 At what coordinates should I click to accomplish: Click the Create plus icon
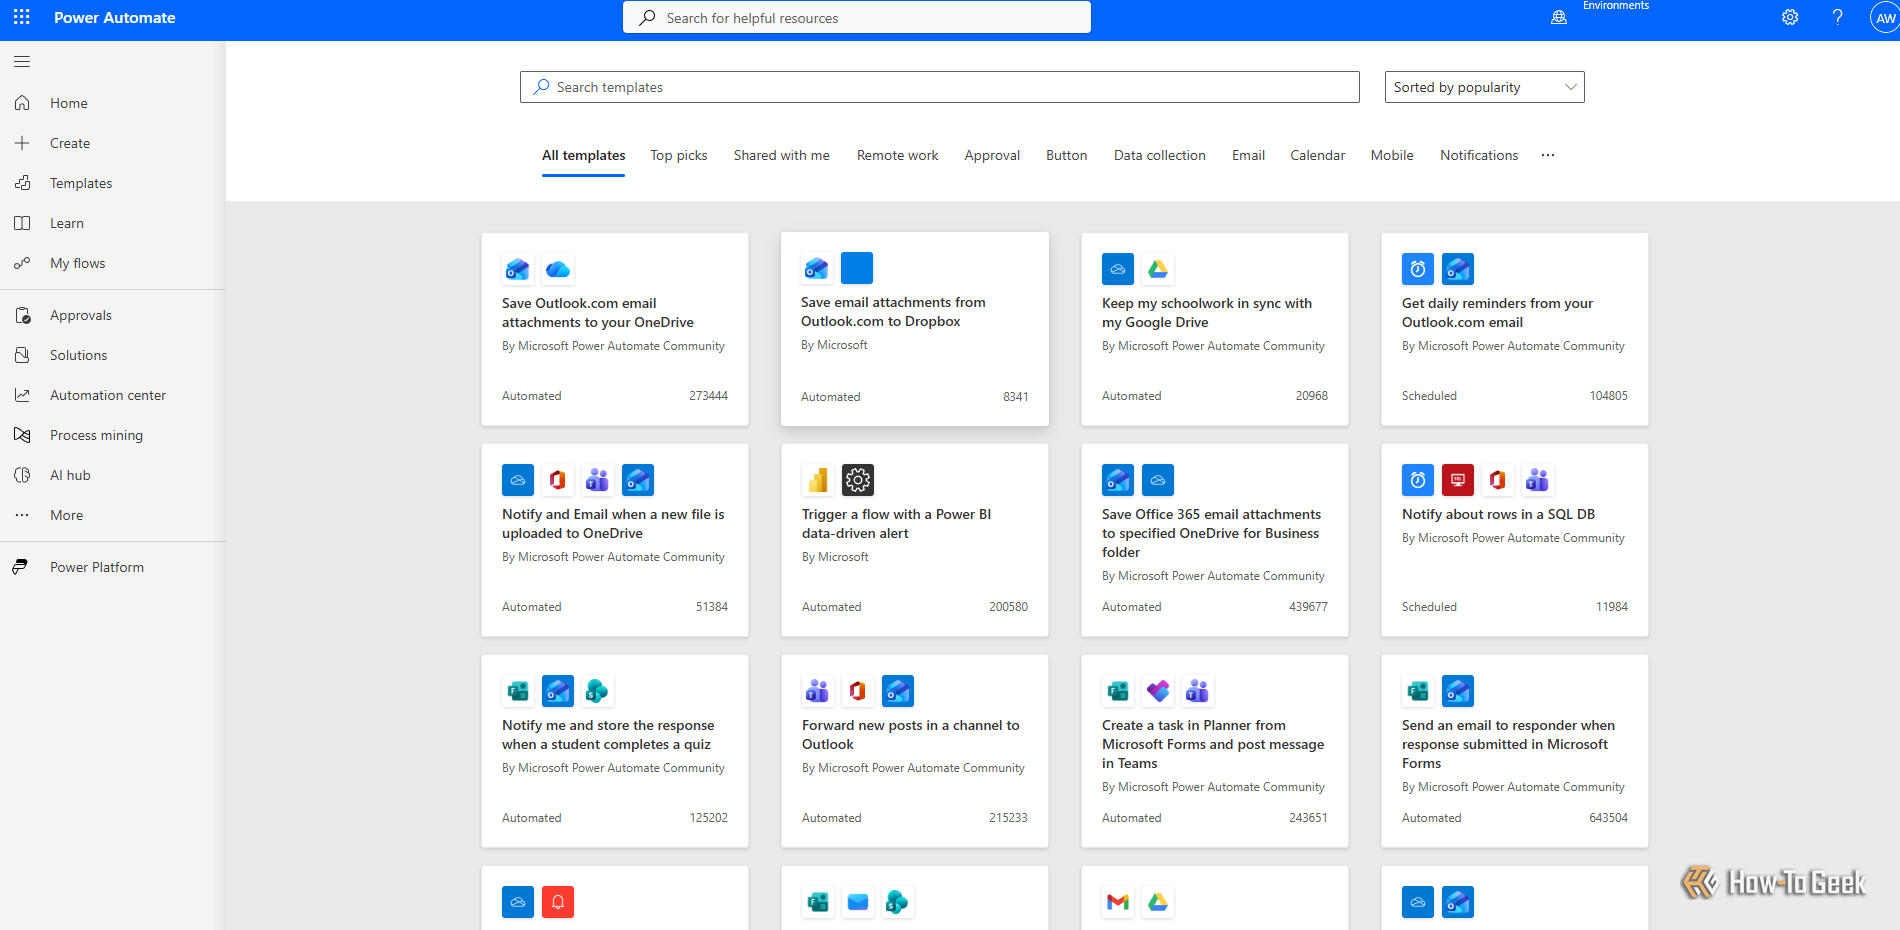(22, 143)
